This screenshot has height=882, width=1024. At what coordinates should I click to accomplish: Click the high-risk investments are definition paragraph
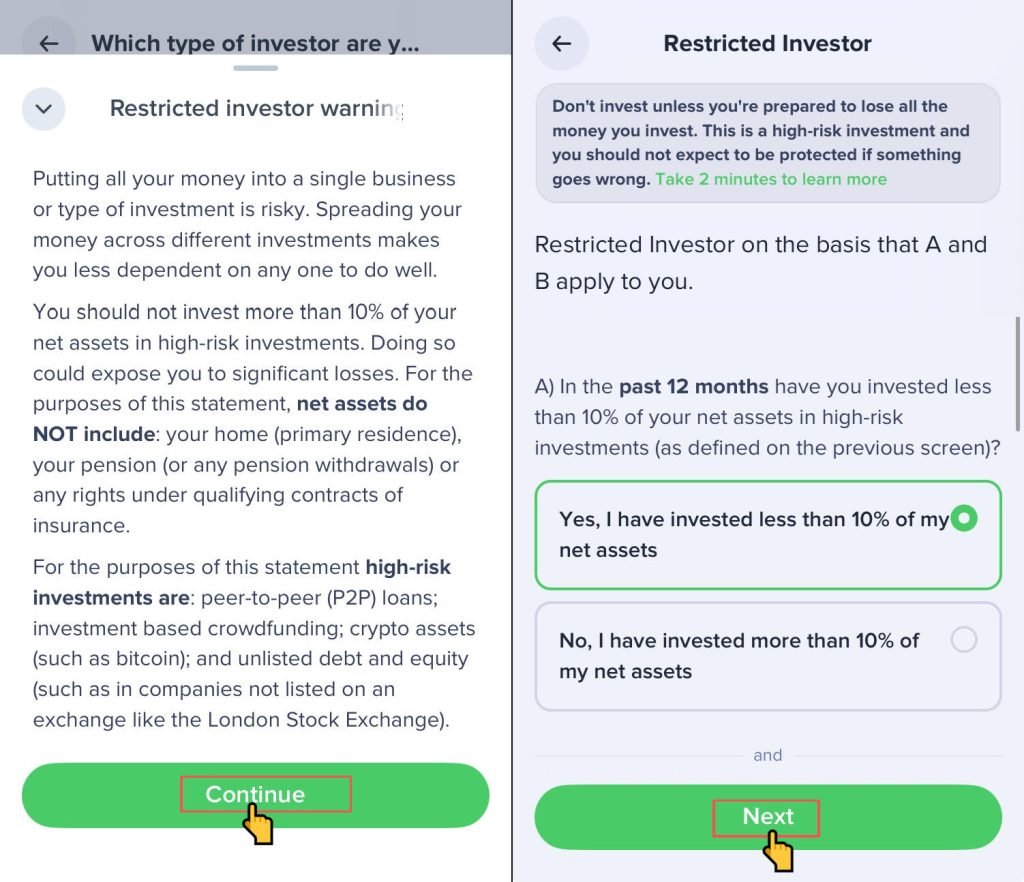pyautogui.click(x=254, y=643)
